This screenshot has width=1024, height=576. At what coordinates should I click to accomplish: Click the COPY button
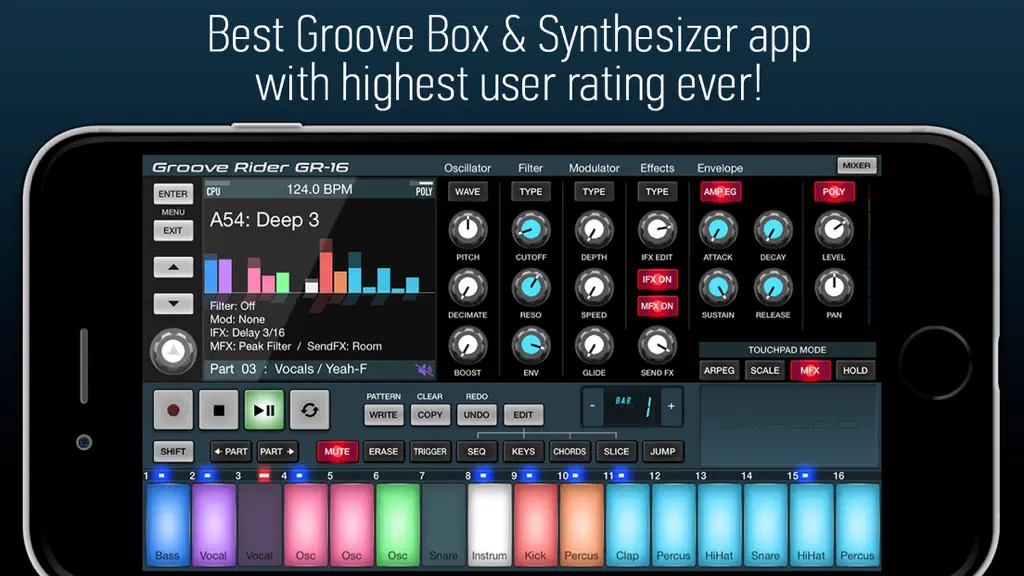(430, 415)
